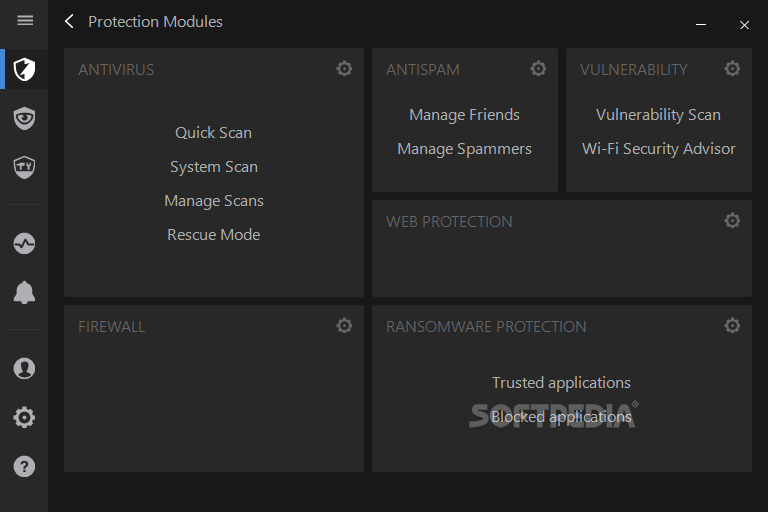
Task: Open Trusted applications list
Action: [x=561, y=383]
